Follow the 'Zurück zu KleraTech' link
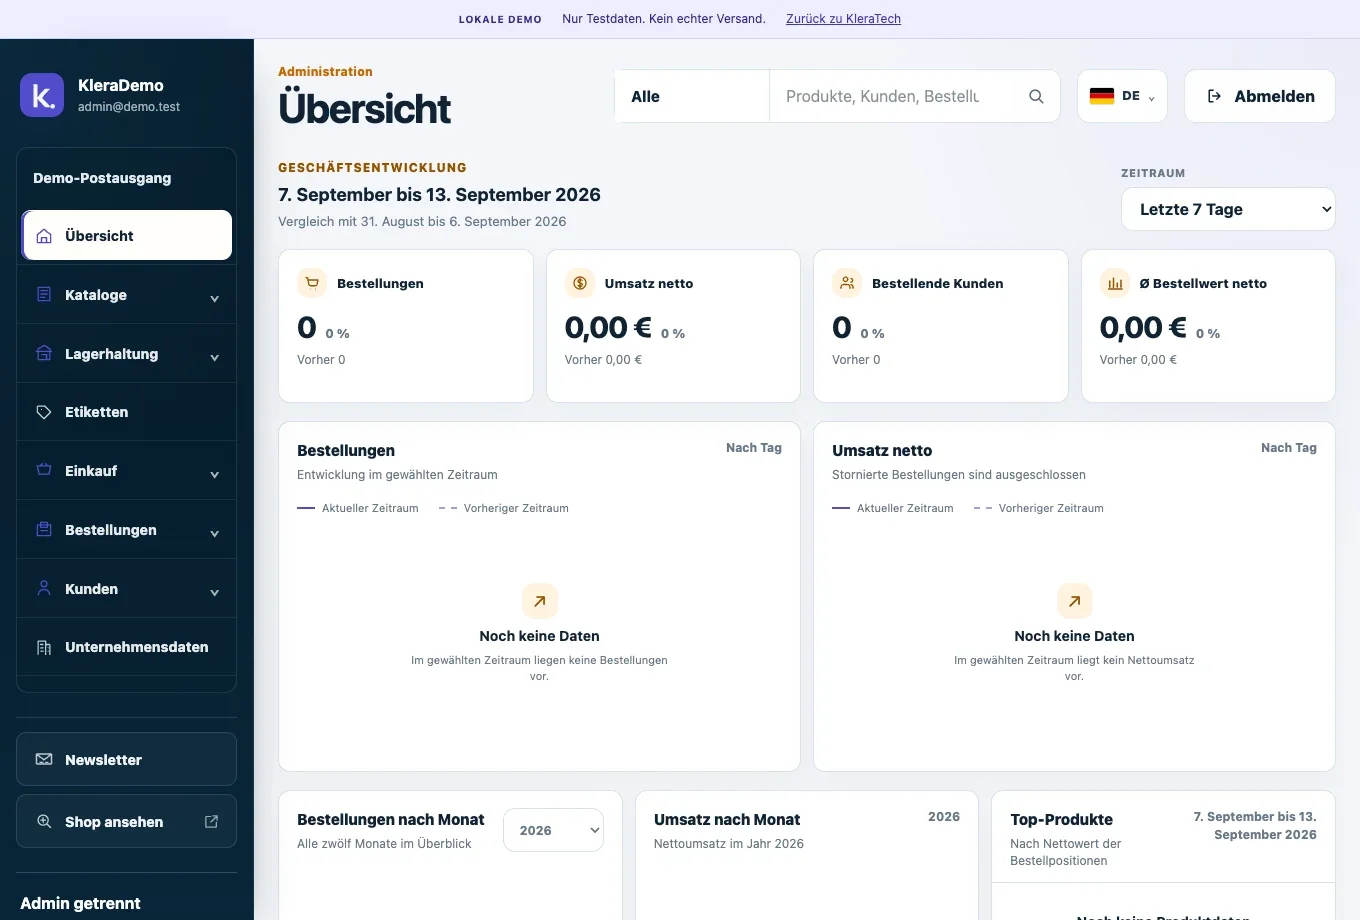The height and width of the screenshot is (920, 1360). coord(843,19)
